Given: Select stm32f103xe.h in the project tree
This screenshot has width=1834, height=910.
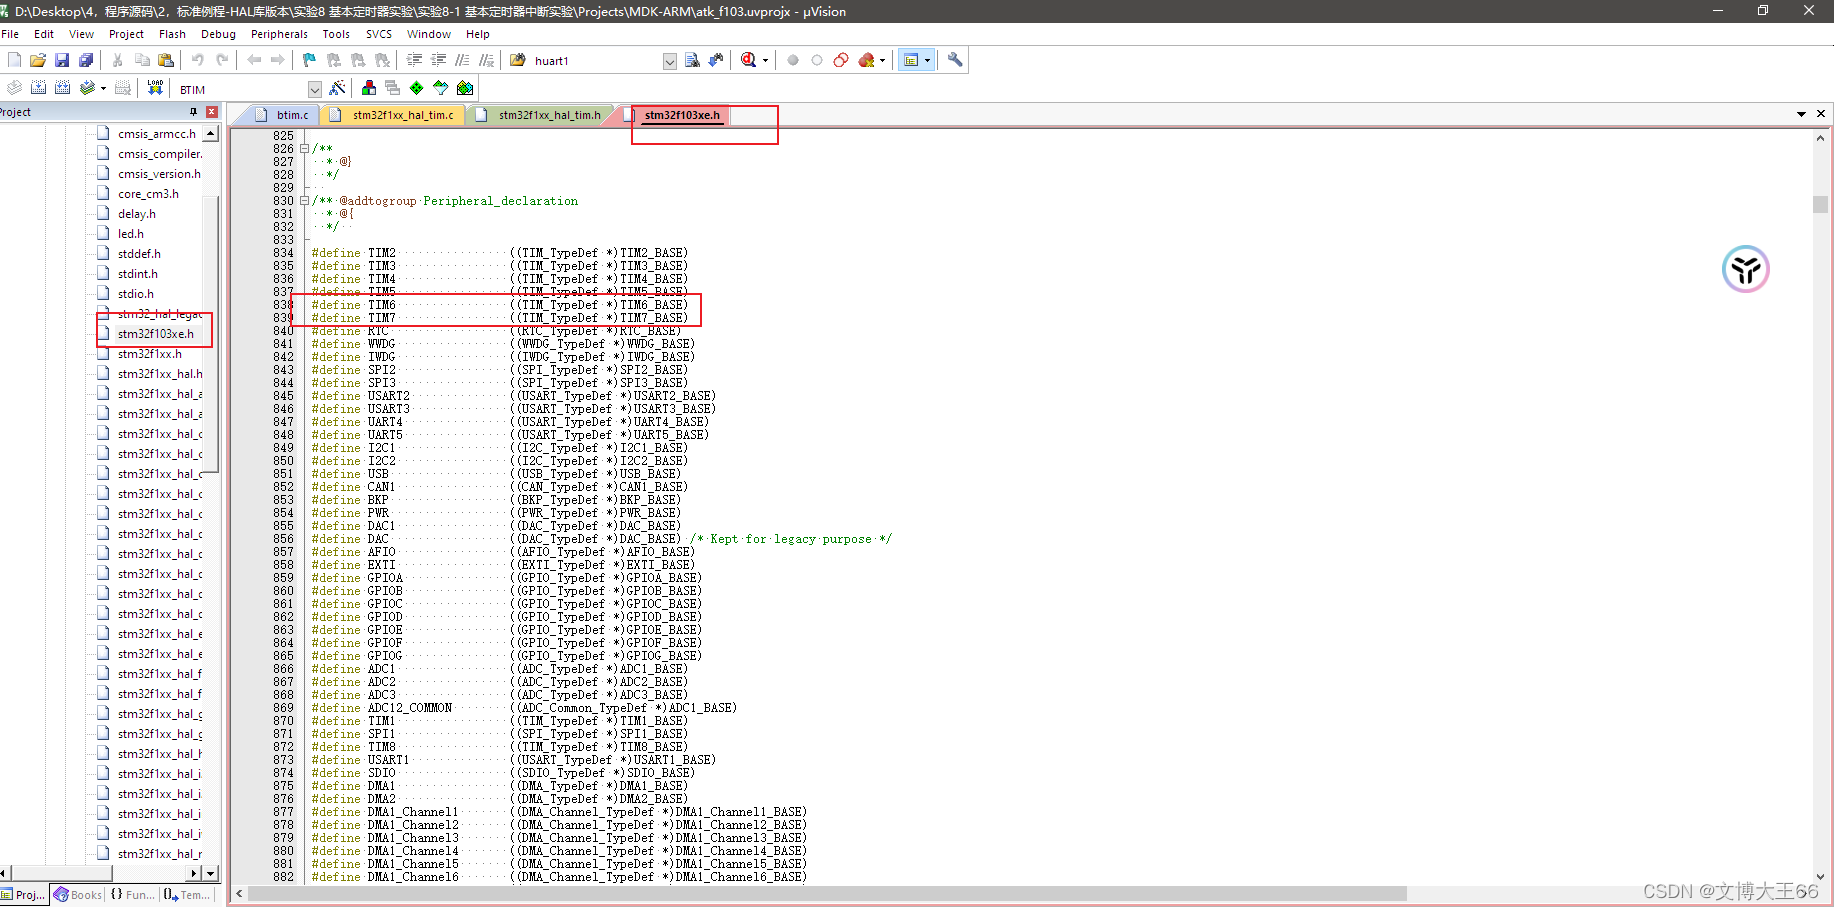Looking at the screenshot, I should pyautogui.click(x=155, y=334).
